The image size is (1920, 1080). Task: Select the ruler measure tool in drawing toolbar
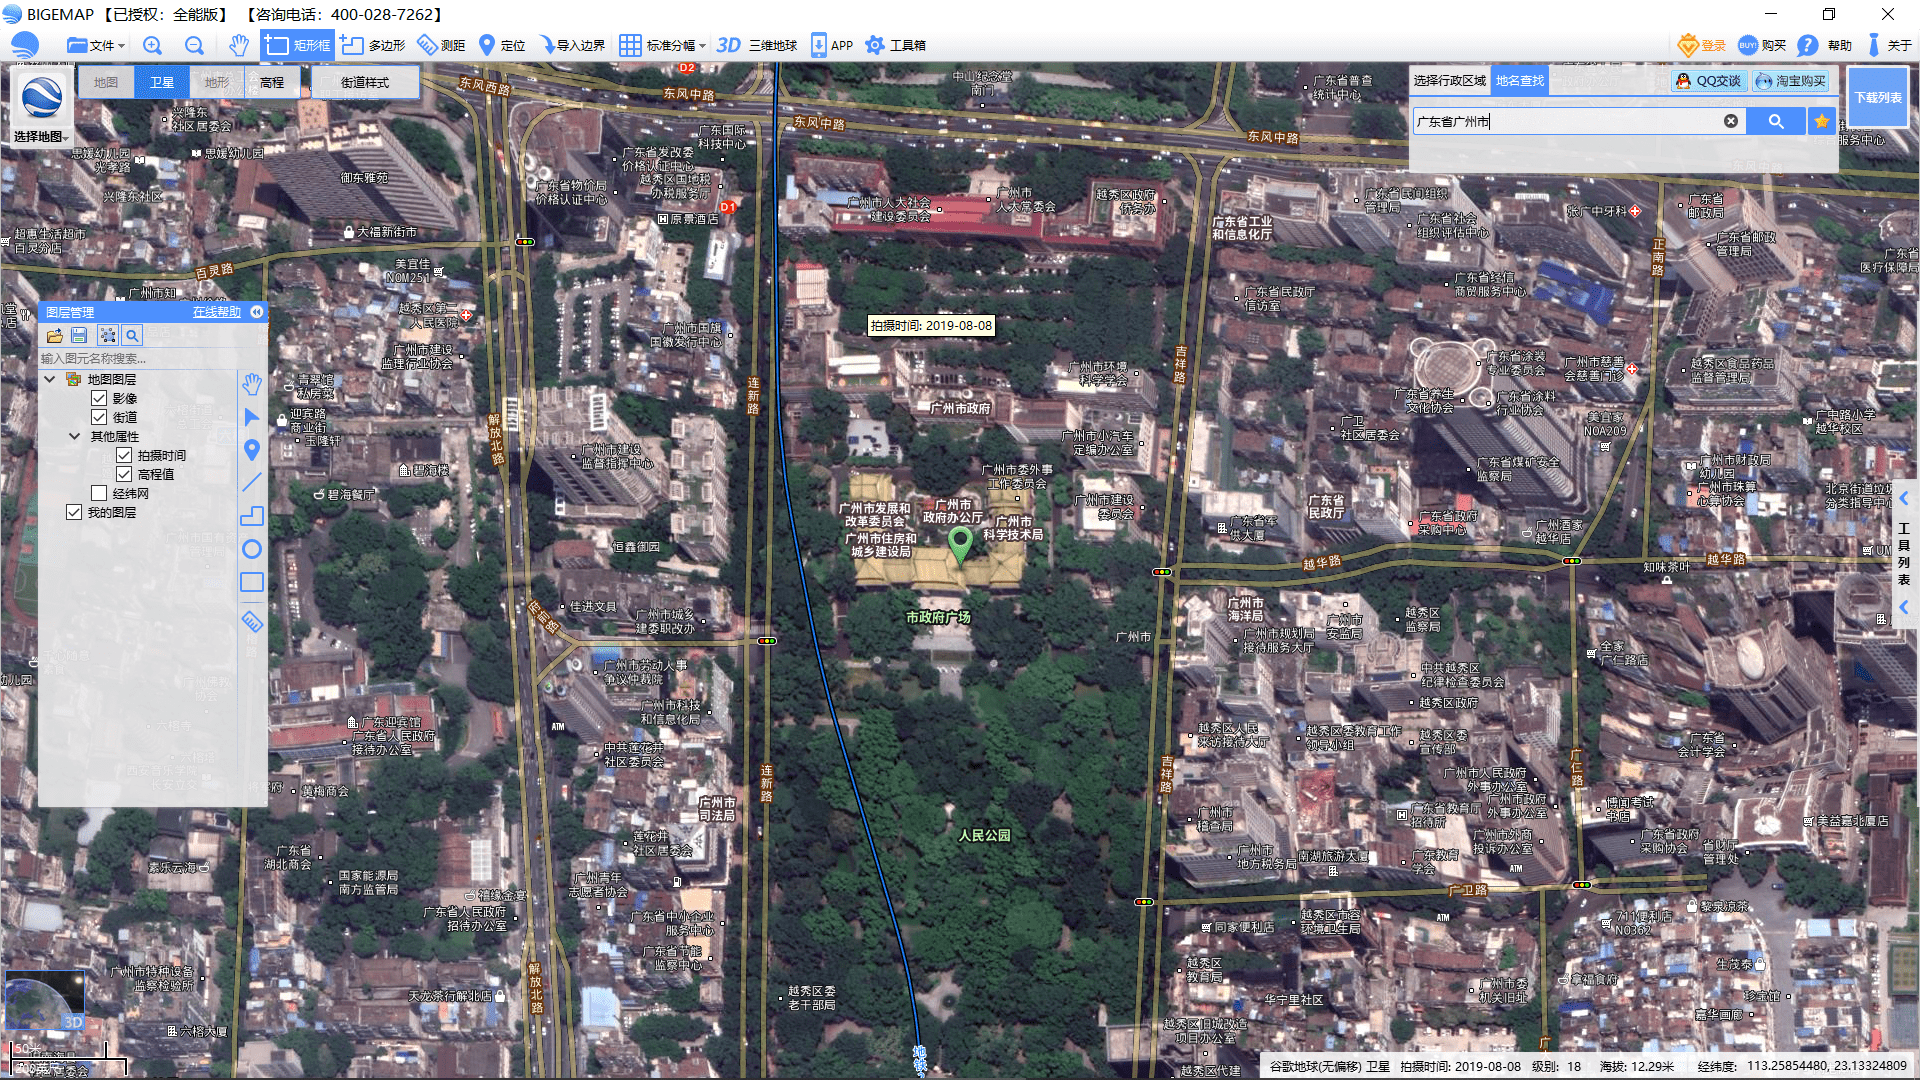(252, 622)
